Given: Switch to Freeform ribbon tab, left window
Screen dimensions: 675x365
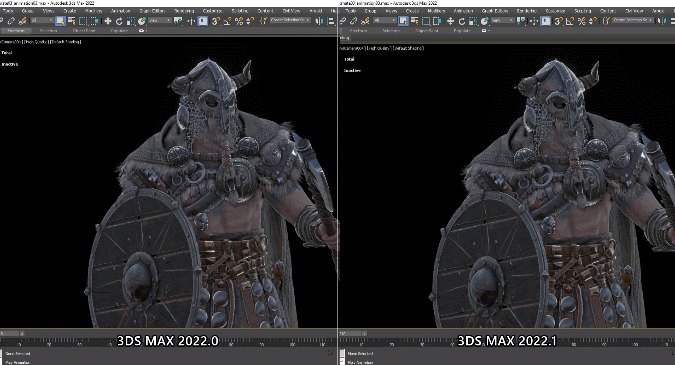Looking at the screenshot, I should [x=16, y=31].
